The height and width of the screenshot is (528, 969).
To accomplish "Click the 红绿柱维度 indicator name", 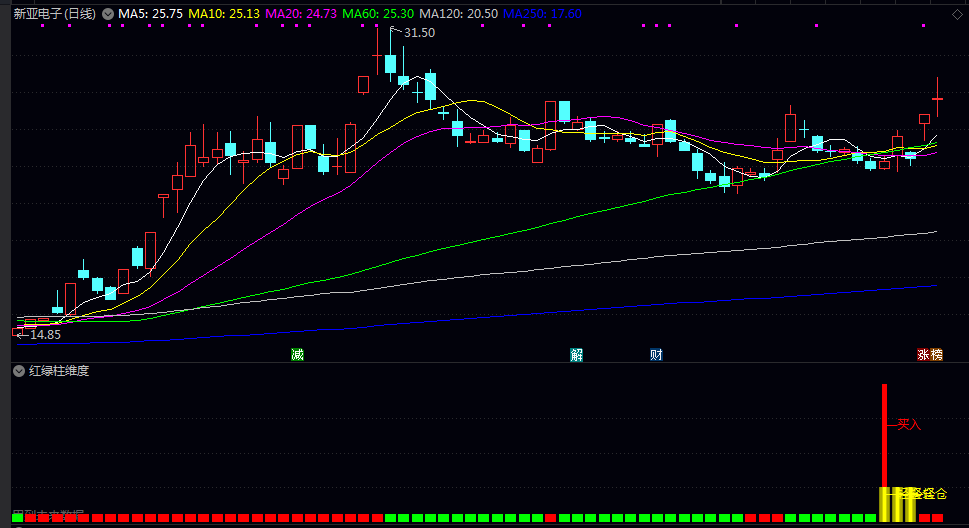I will (59, 371).
